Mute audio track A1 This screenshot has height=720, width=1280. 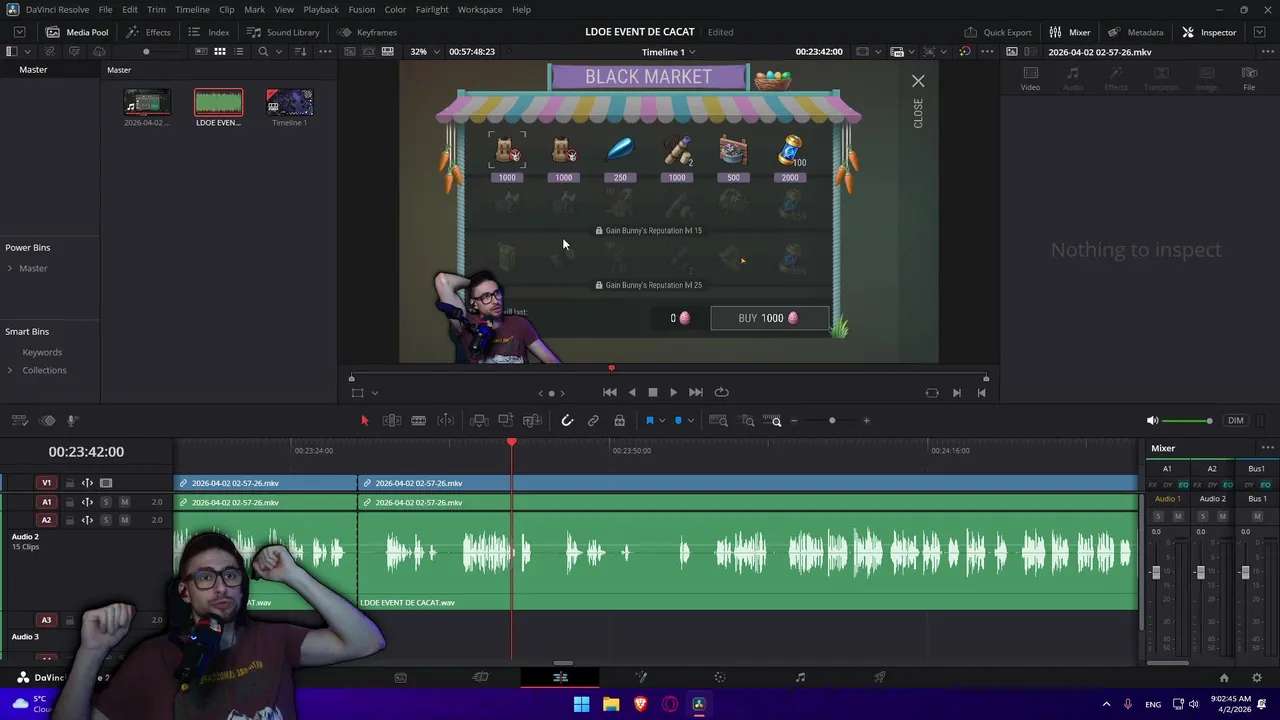point(124,502)
